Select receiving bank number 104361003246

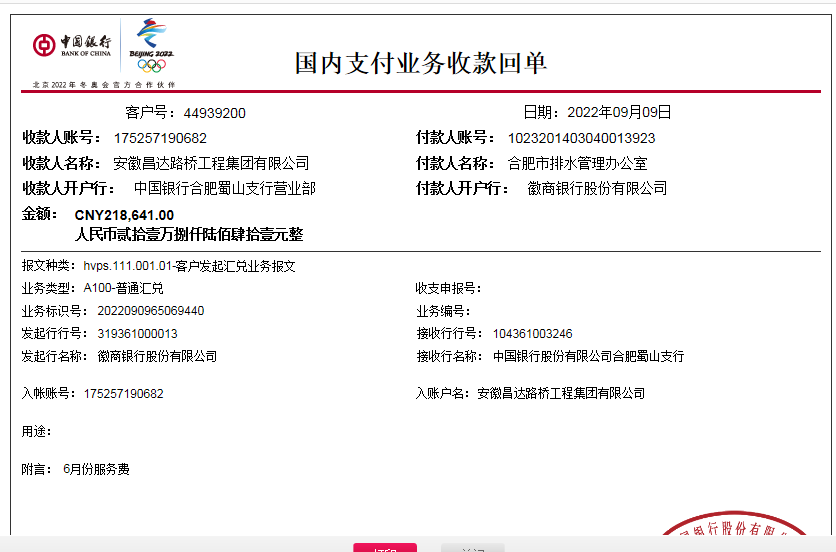click(x=532, y=334)
